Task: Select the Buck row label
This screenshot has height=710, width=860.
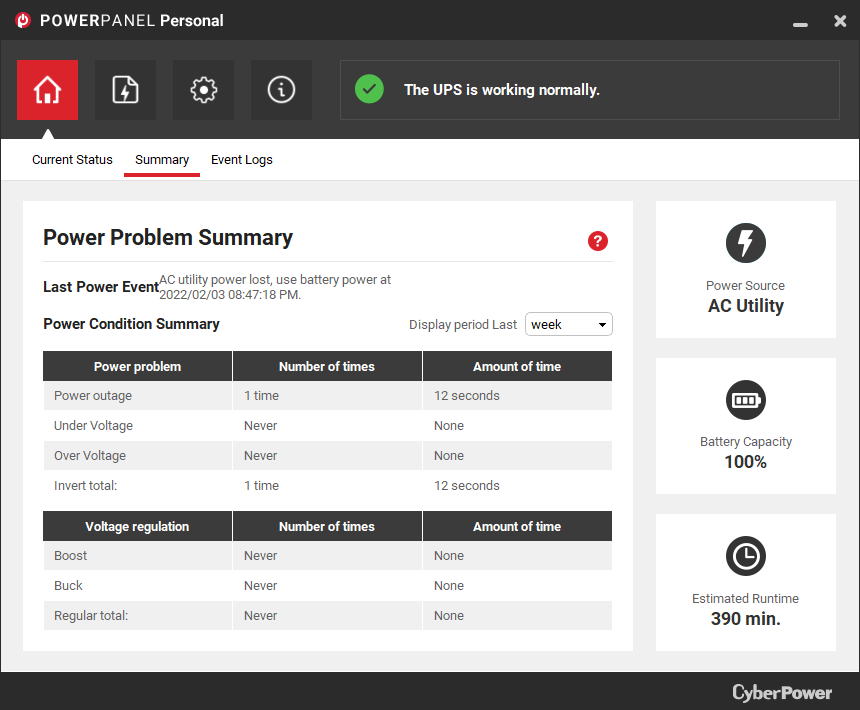Action: 68,586
